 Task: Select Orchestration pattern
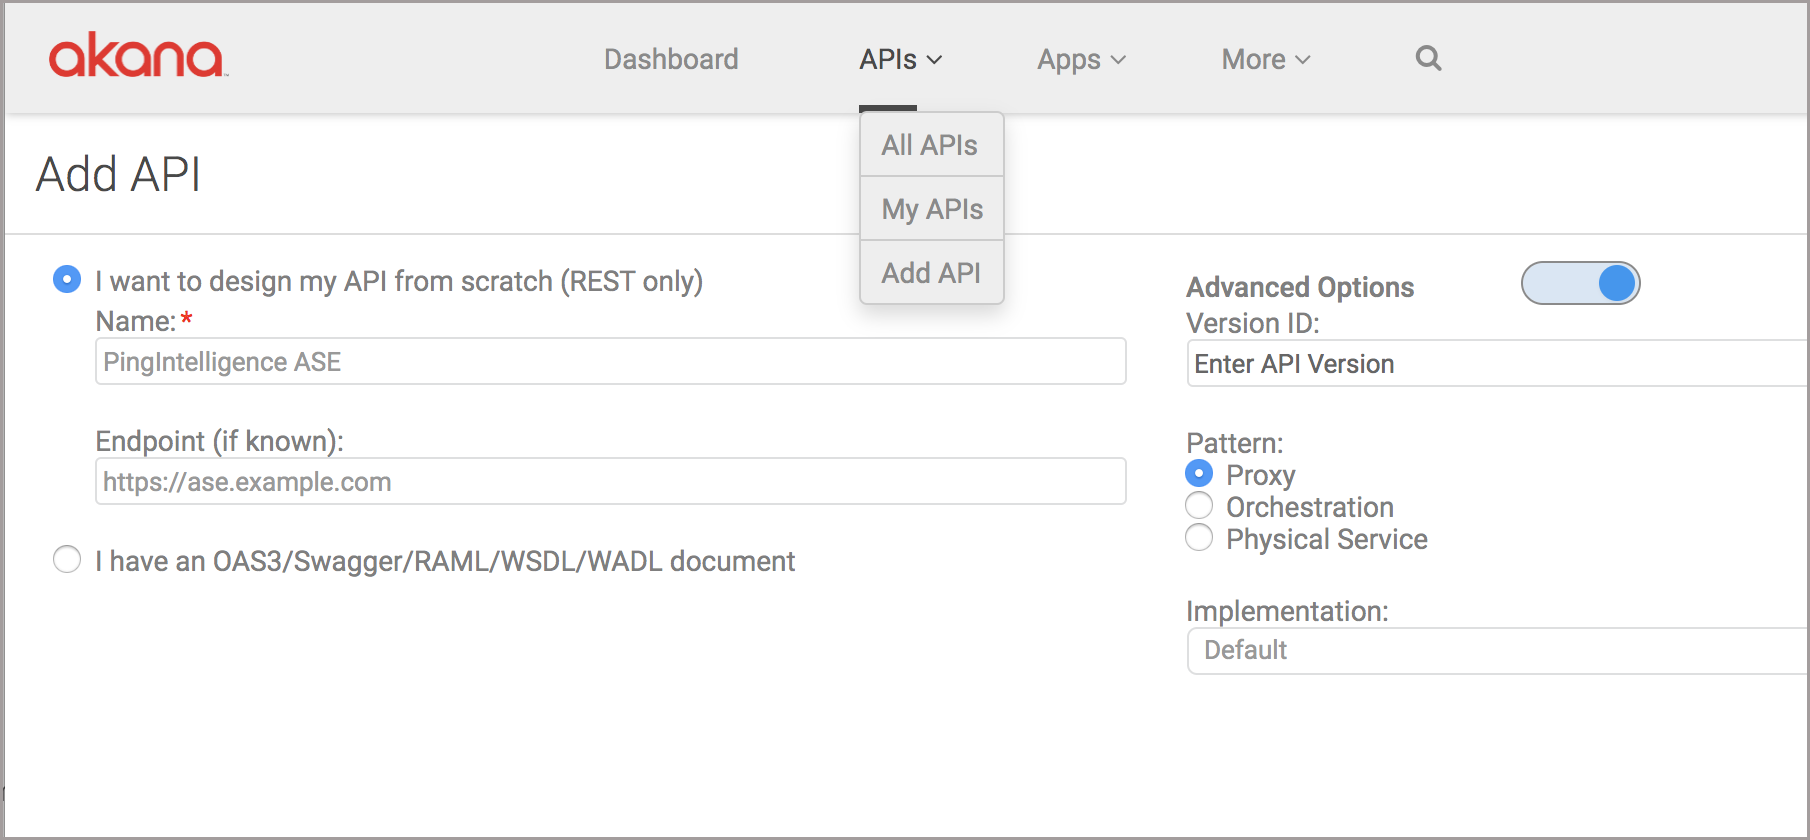[x=1199, y=505]
